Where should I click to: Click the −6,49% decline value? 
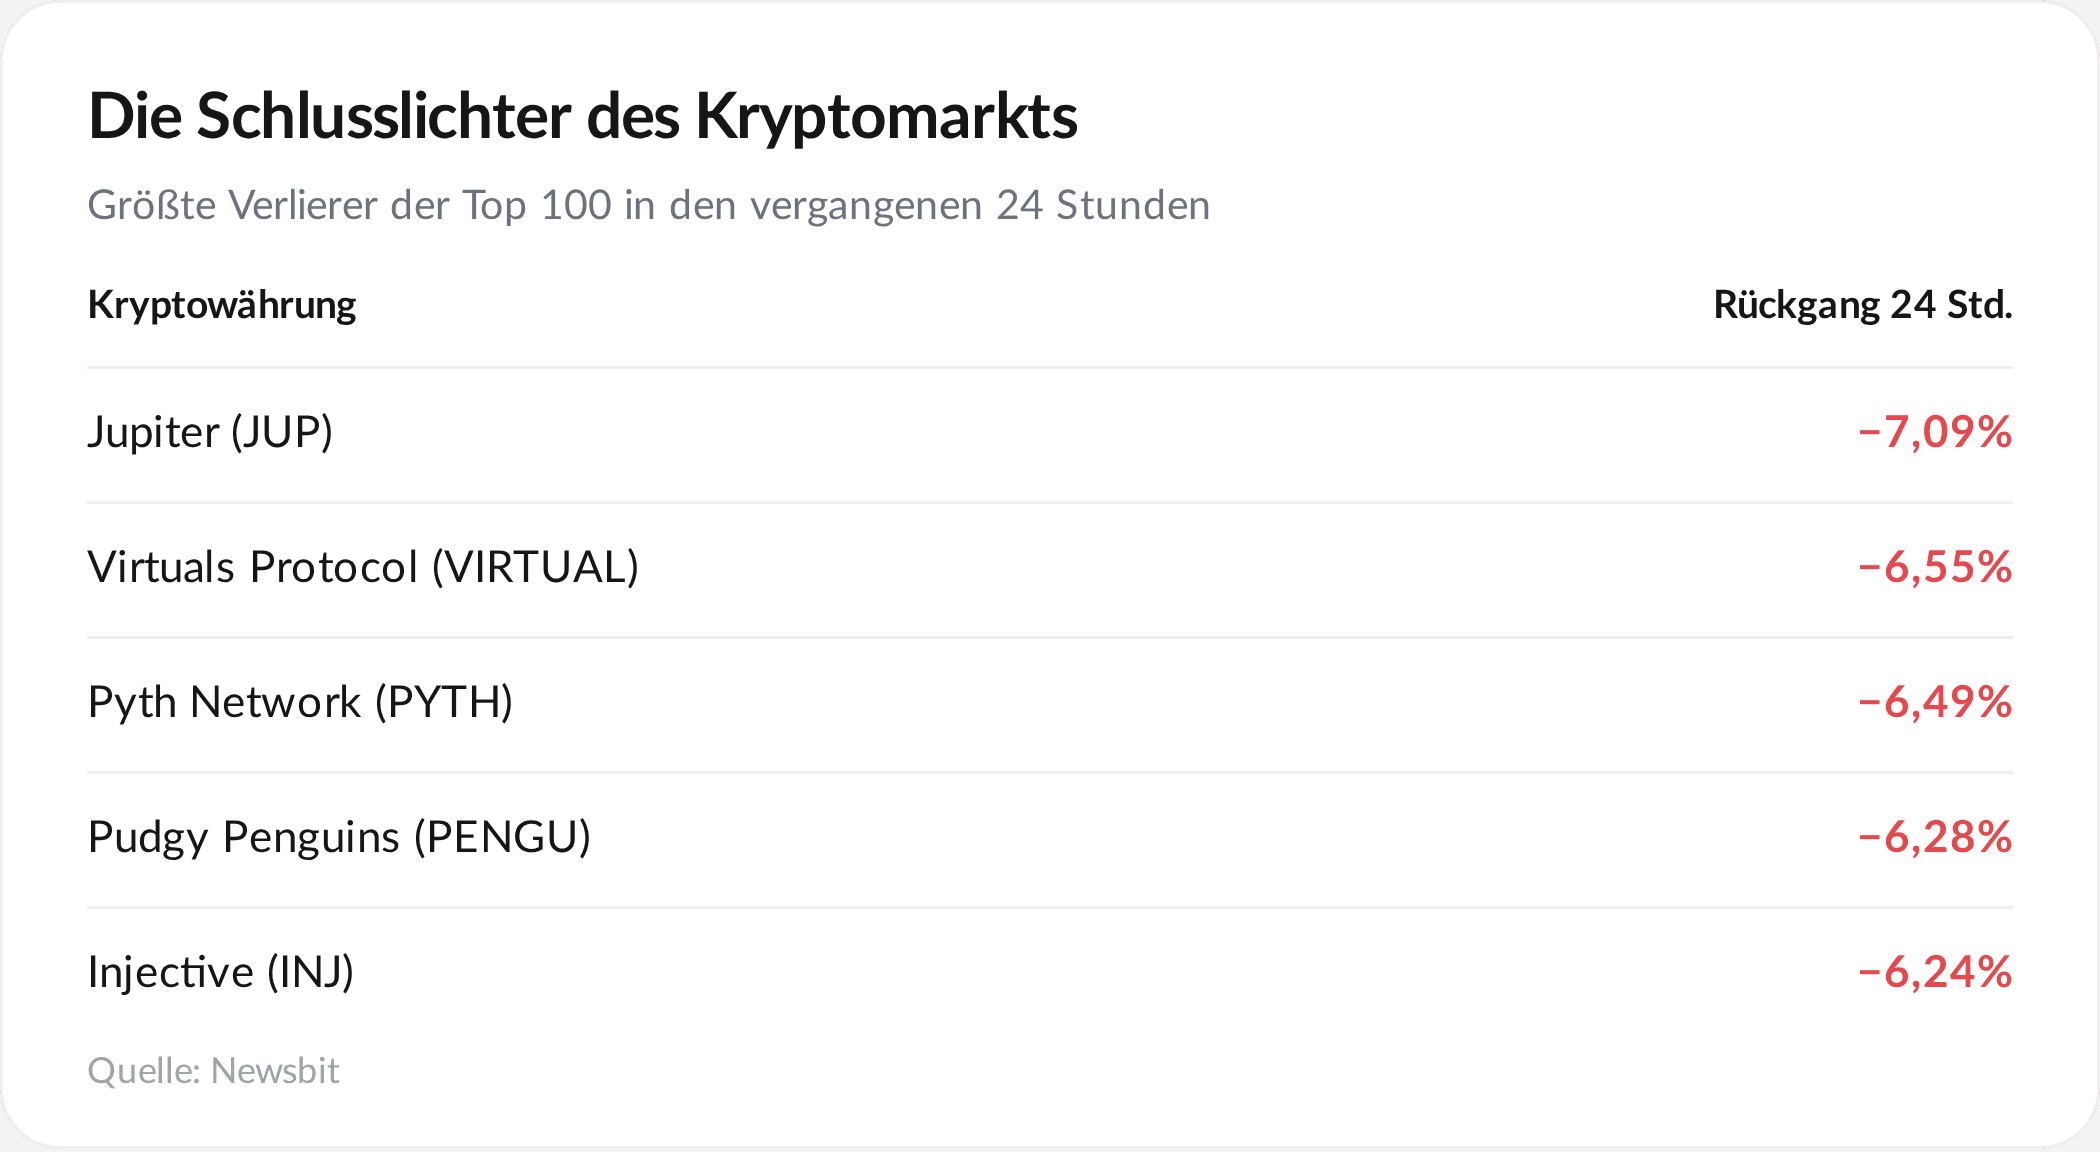pos(1935,702)
